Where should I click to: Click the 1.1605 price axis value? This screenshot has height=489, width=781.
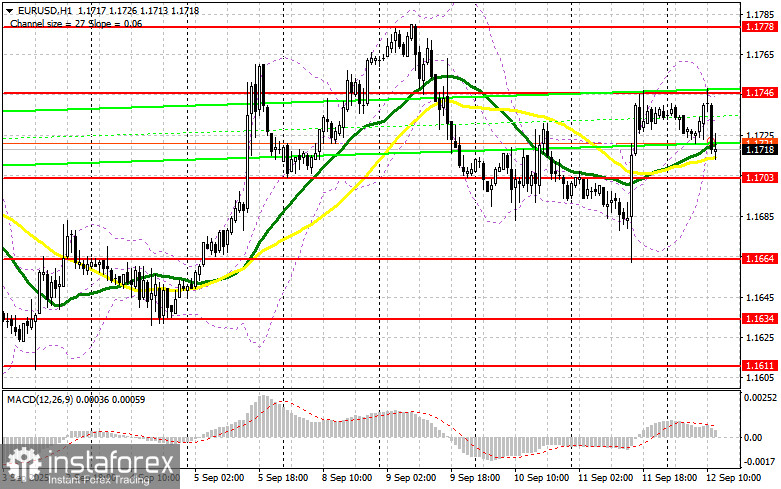[x=760, y=378]
